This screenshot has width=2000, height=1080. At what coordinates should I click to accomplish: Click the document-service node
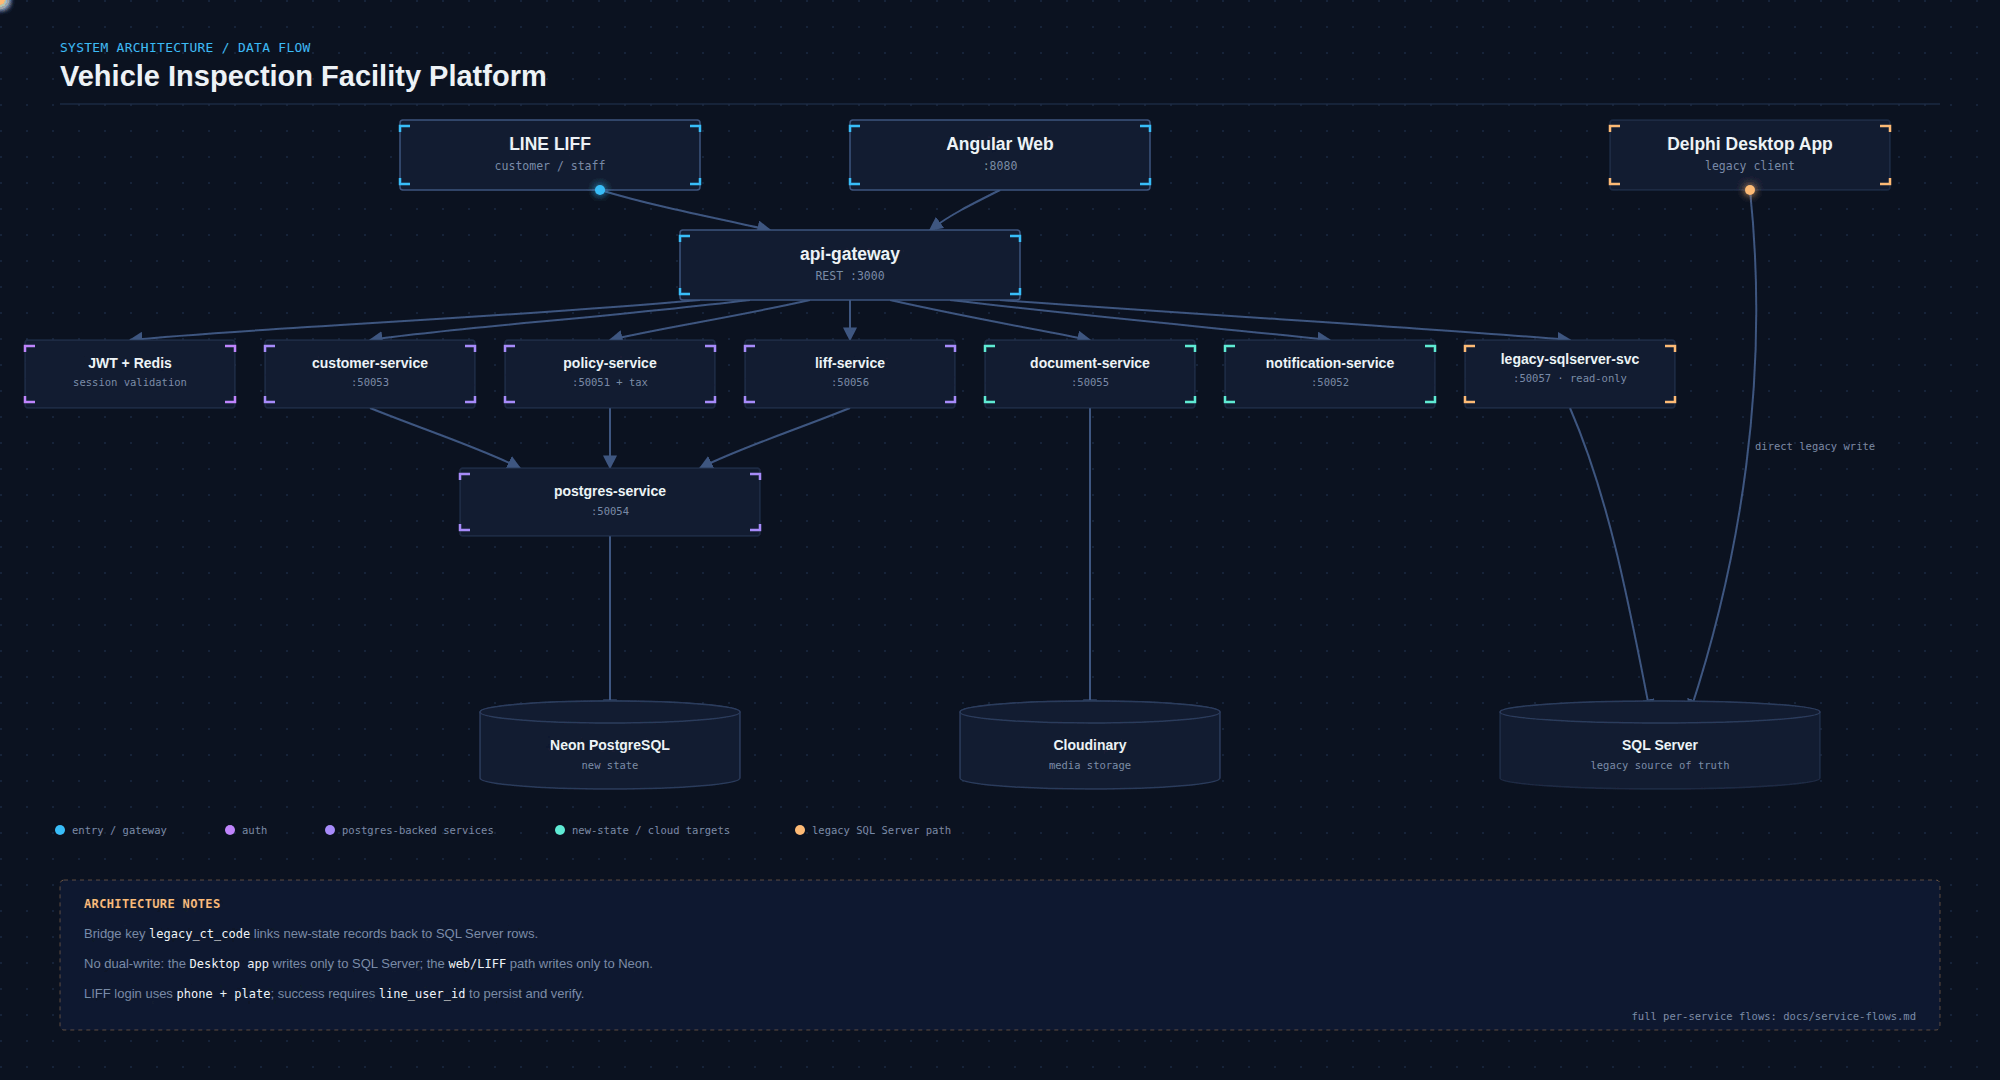(x=1090, y=375)
